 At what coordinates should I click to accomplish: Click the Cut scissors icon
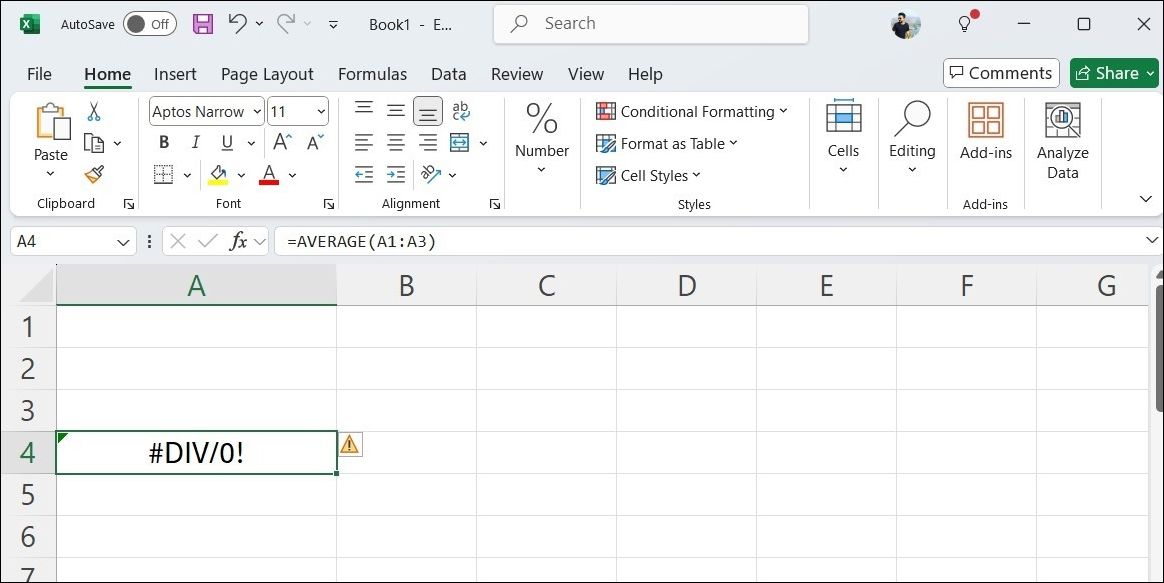94,111
